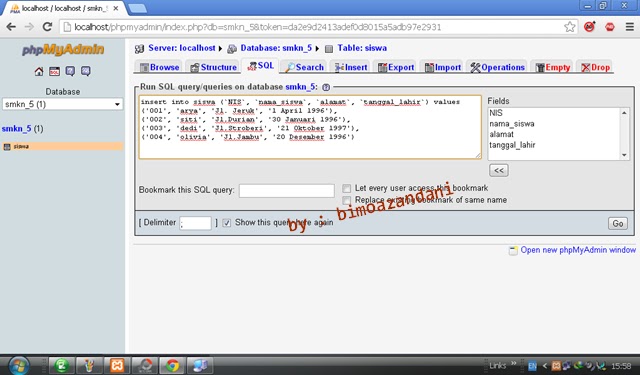Click the Server: localhost breadcrumb link
This screenshot has width=640, height=375.
(x=182, y=48)
